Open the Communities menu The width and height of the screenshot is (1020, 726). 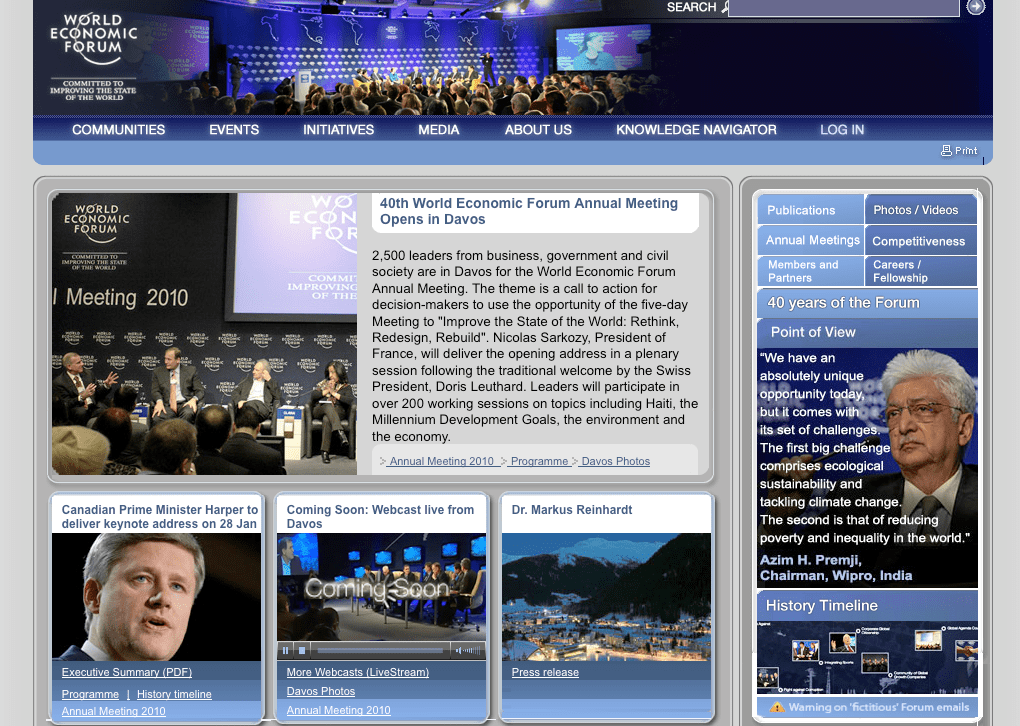click(x=118, y=130)
